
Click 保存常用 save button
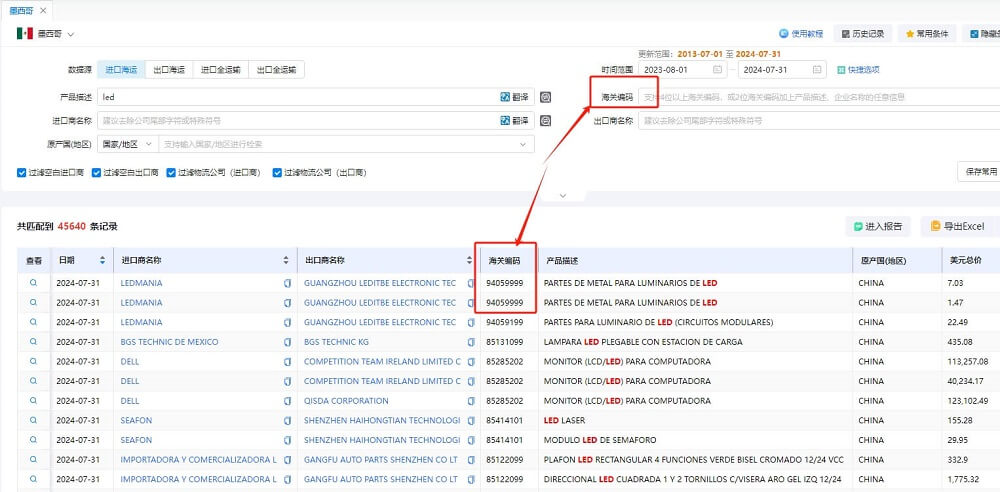coord(979,172)
